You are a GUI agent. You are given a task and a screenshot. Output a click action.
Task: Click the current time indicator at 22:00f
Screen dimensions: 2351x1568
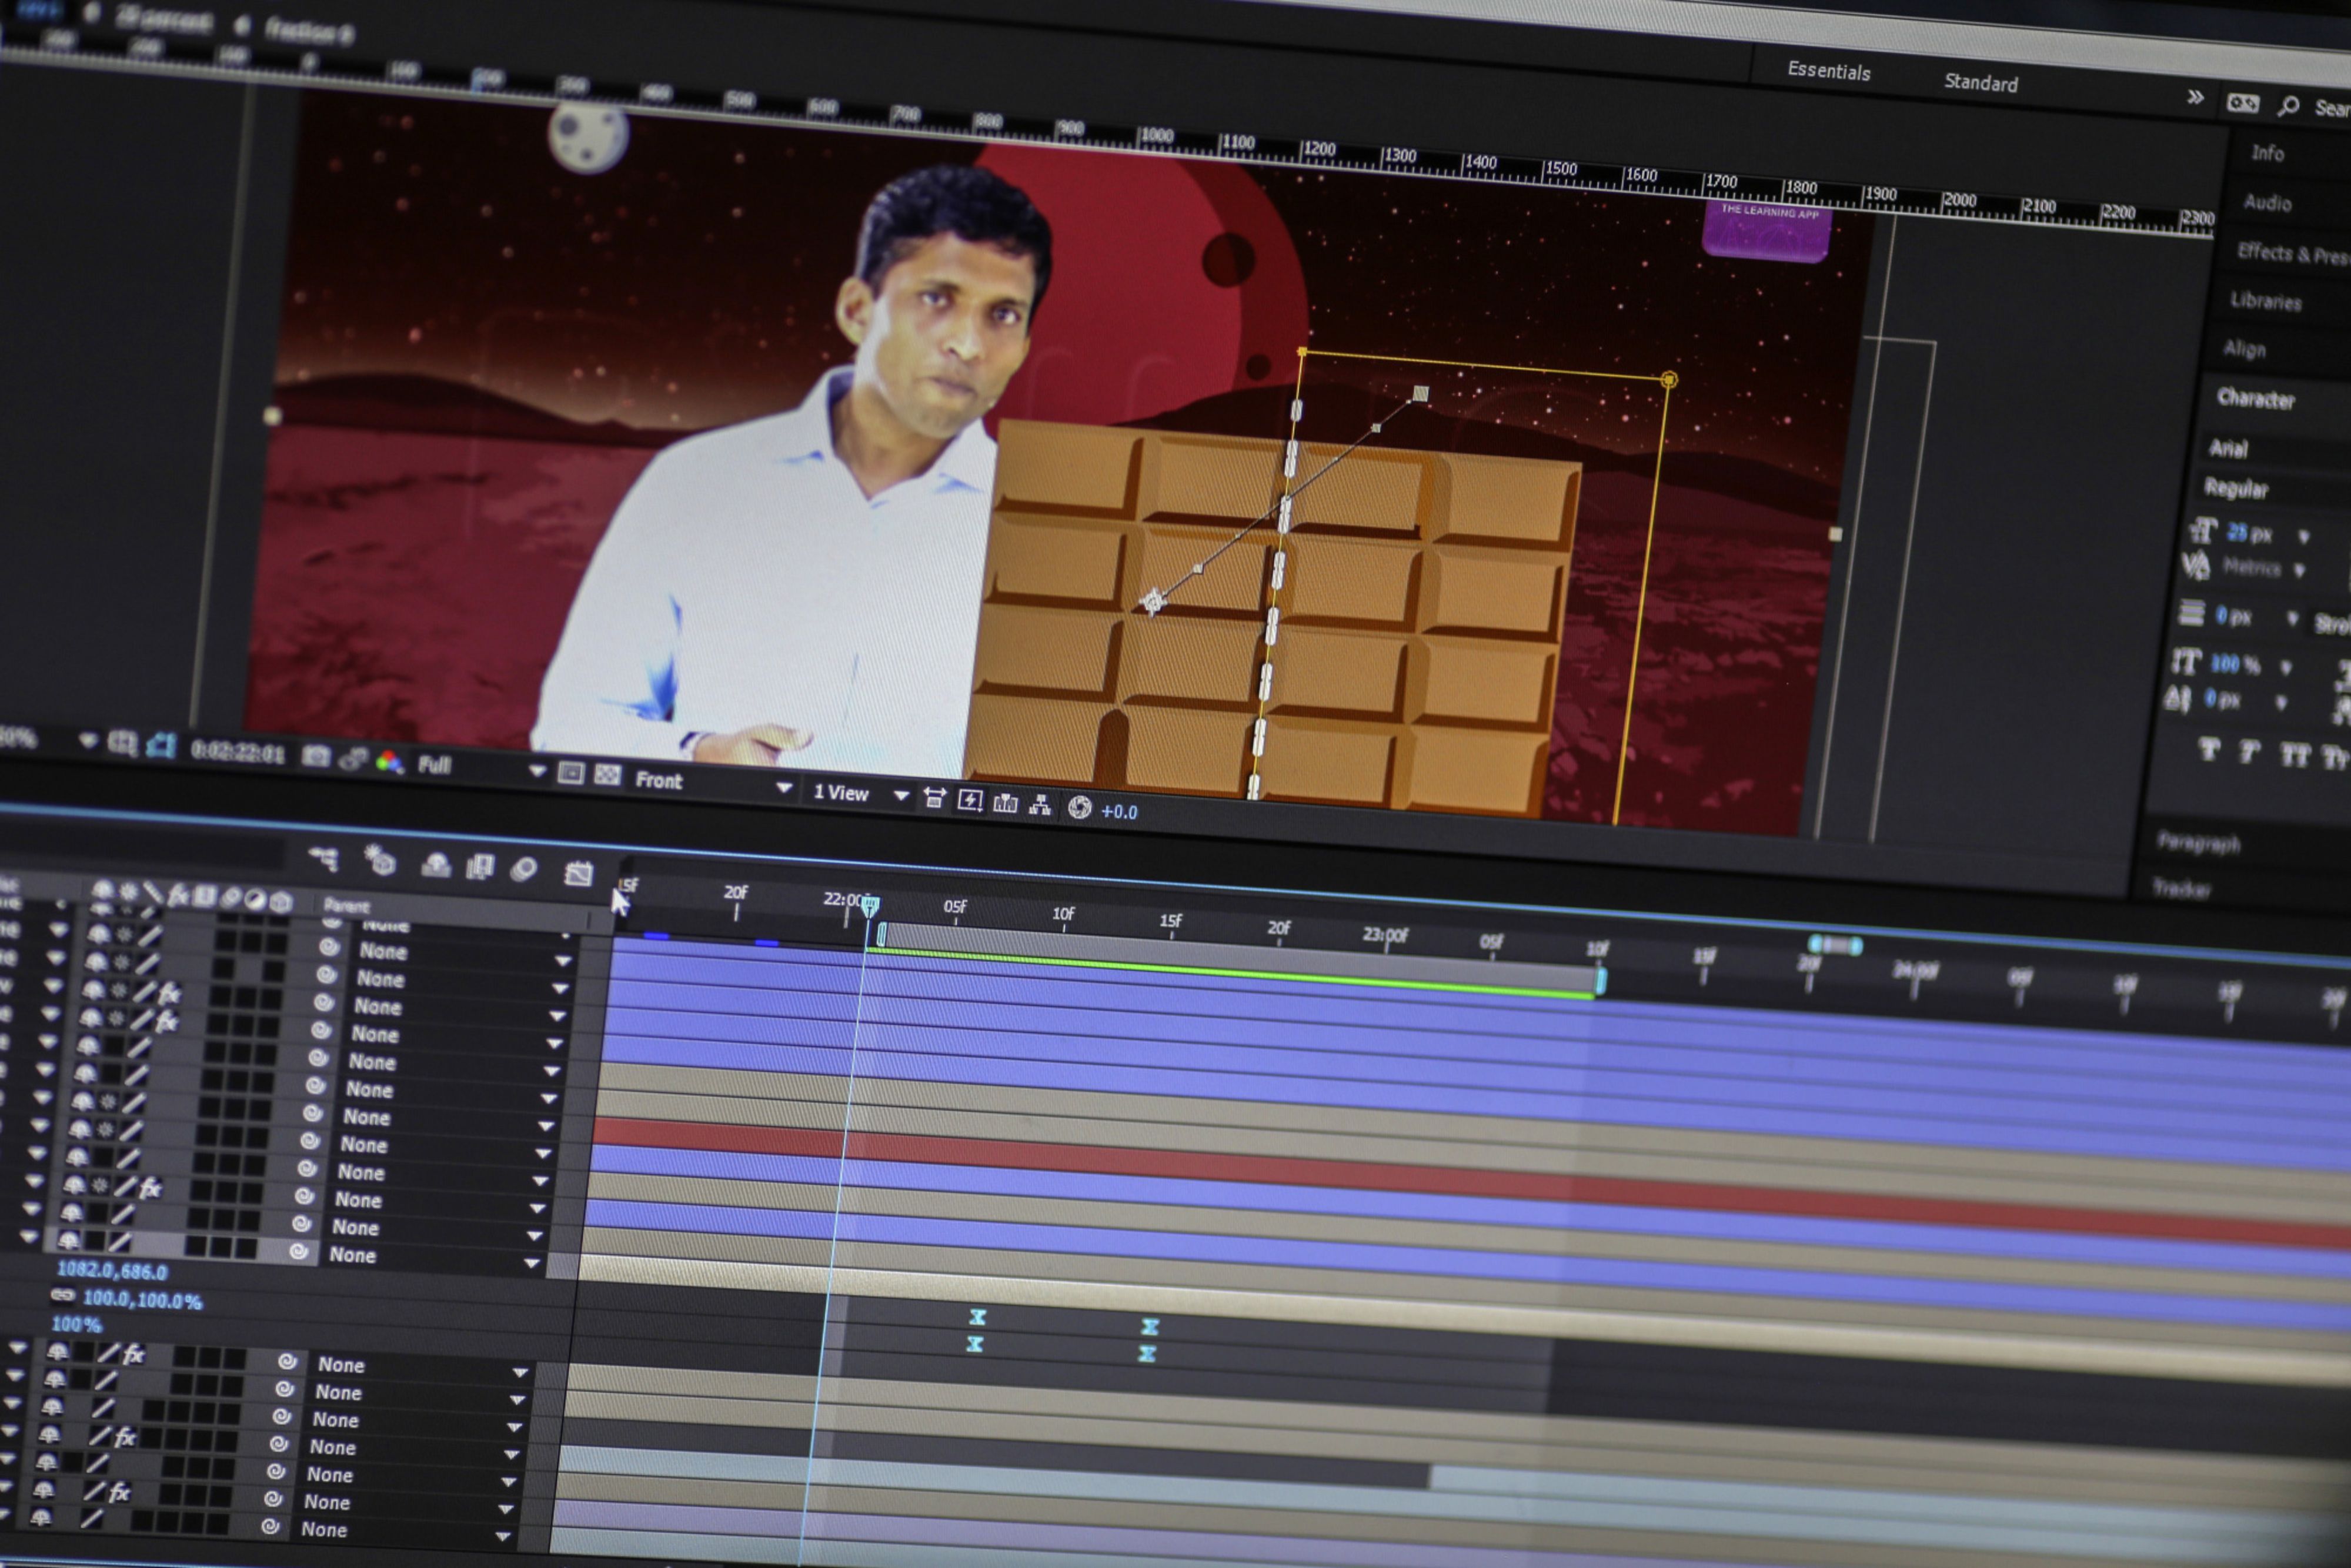tap(870, 905)
